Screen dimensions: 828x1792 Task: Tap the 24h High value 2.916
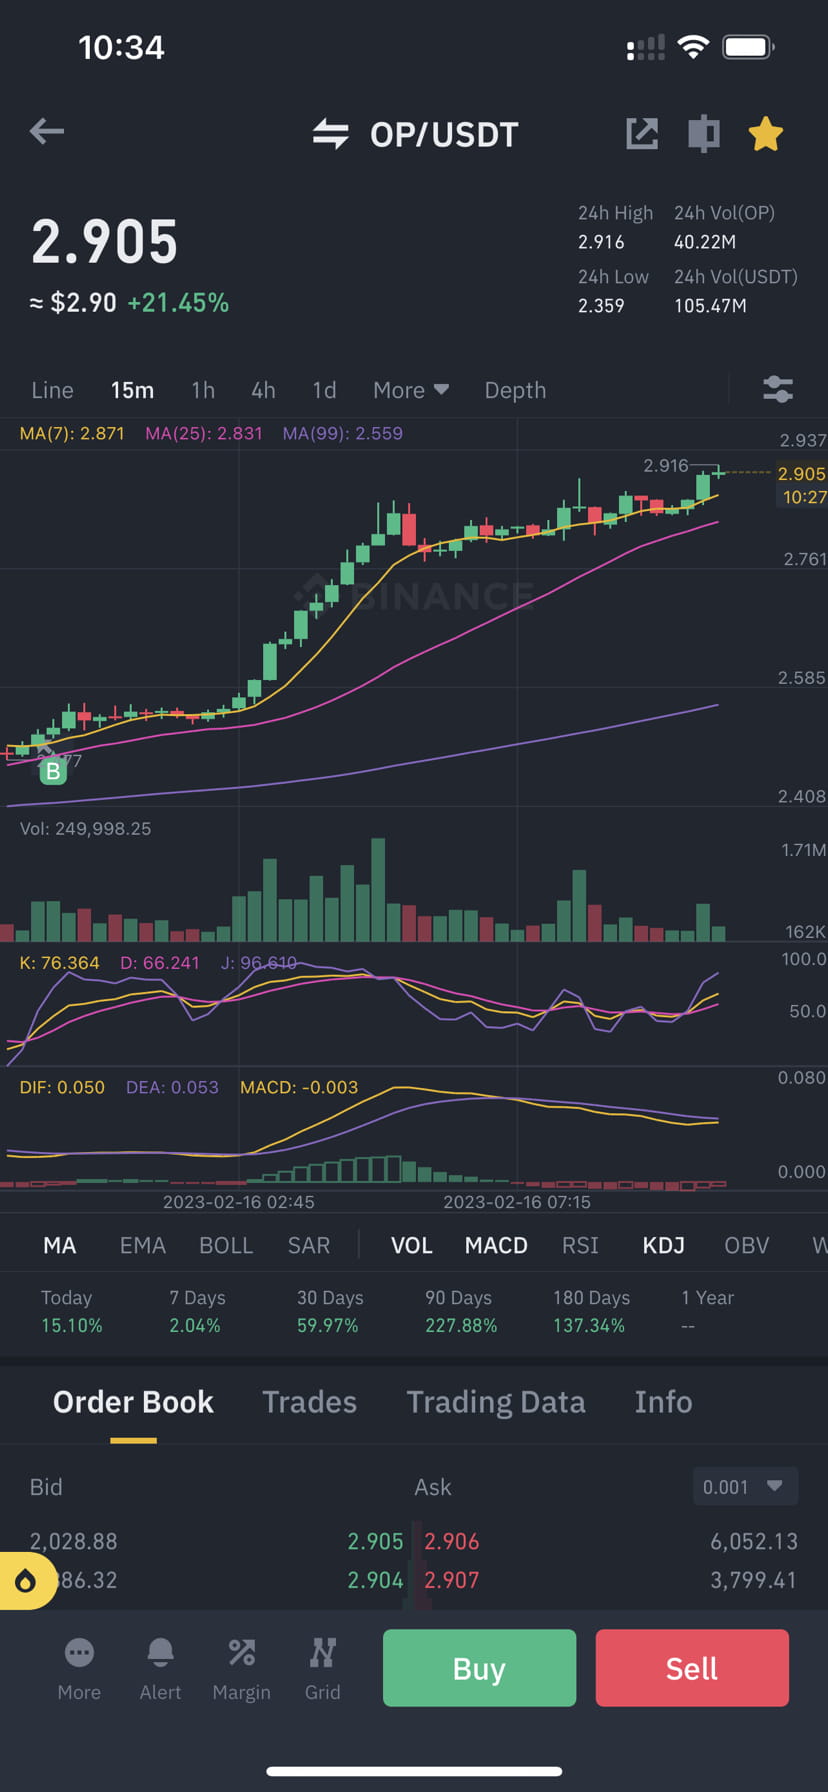[x=601, y=242]
